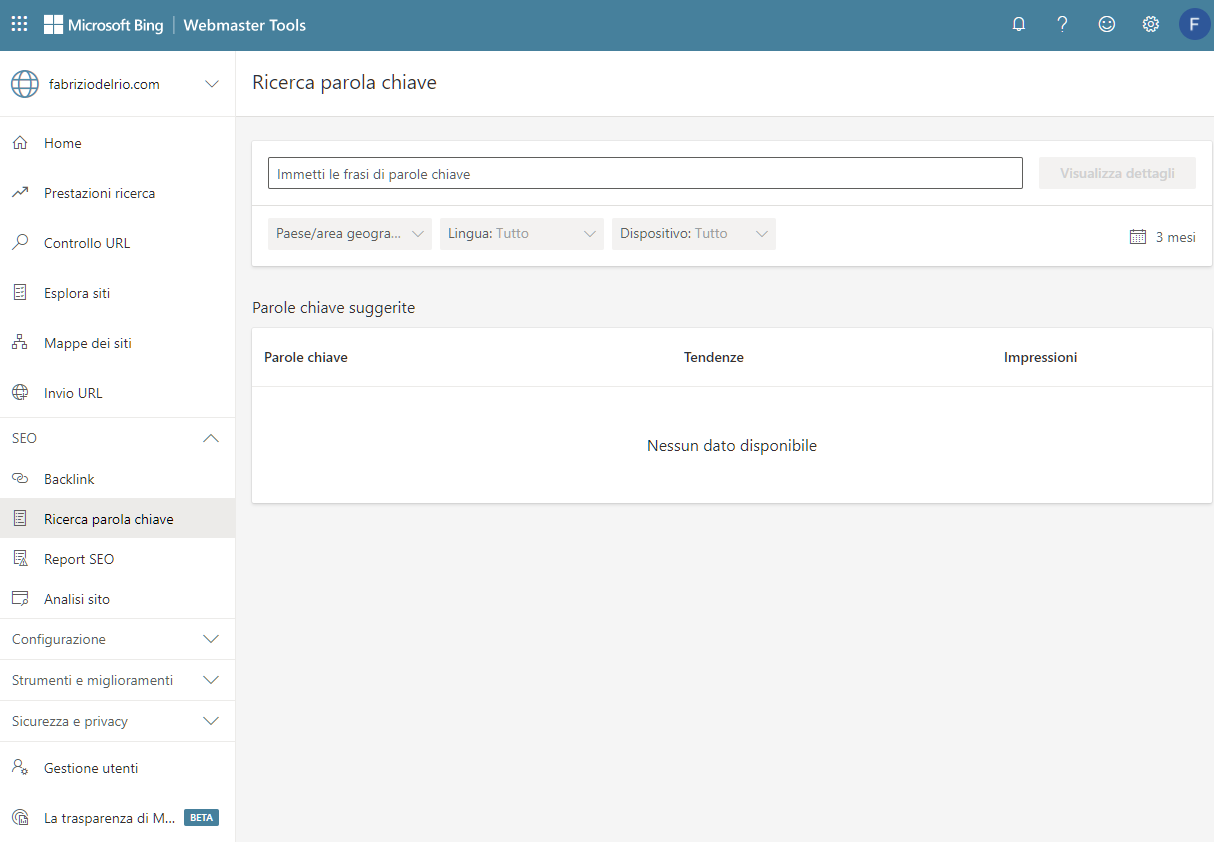Expand Strumenti e miglioramenti section

[x=211, y=680]
